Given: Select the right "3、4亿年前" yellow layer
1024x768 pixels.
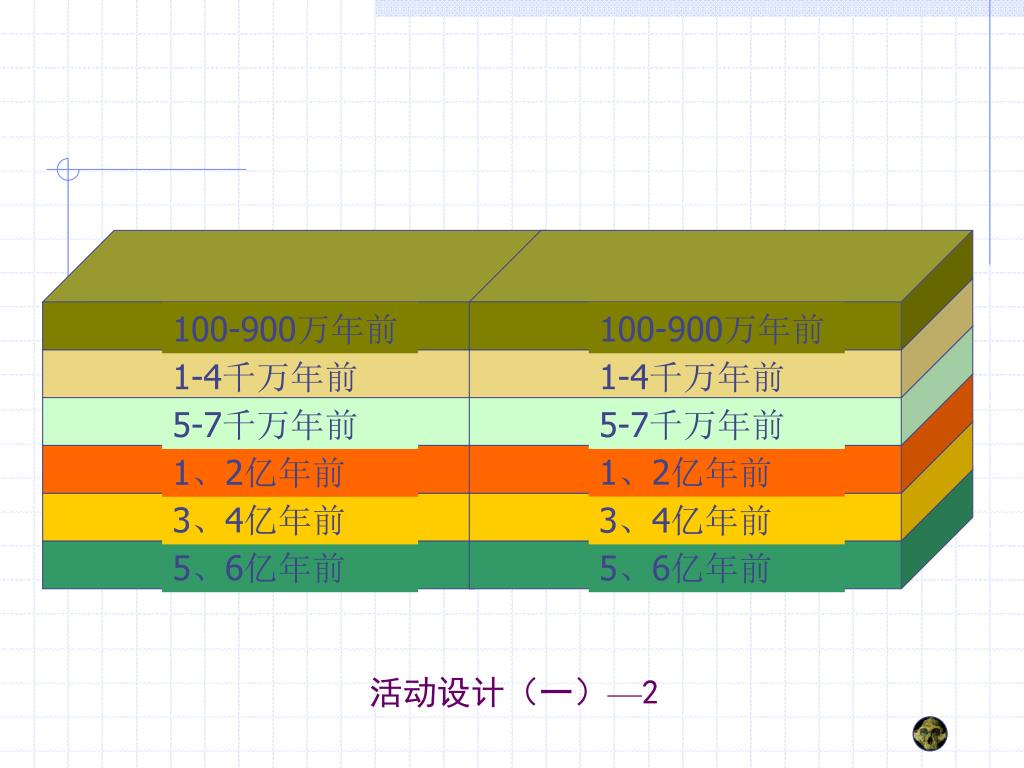Looking at the screenshot, I should tap(686, 518).
